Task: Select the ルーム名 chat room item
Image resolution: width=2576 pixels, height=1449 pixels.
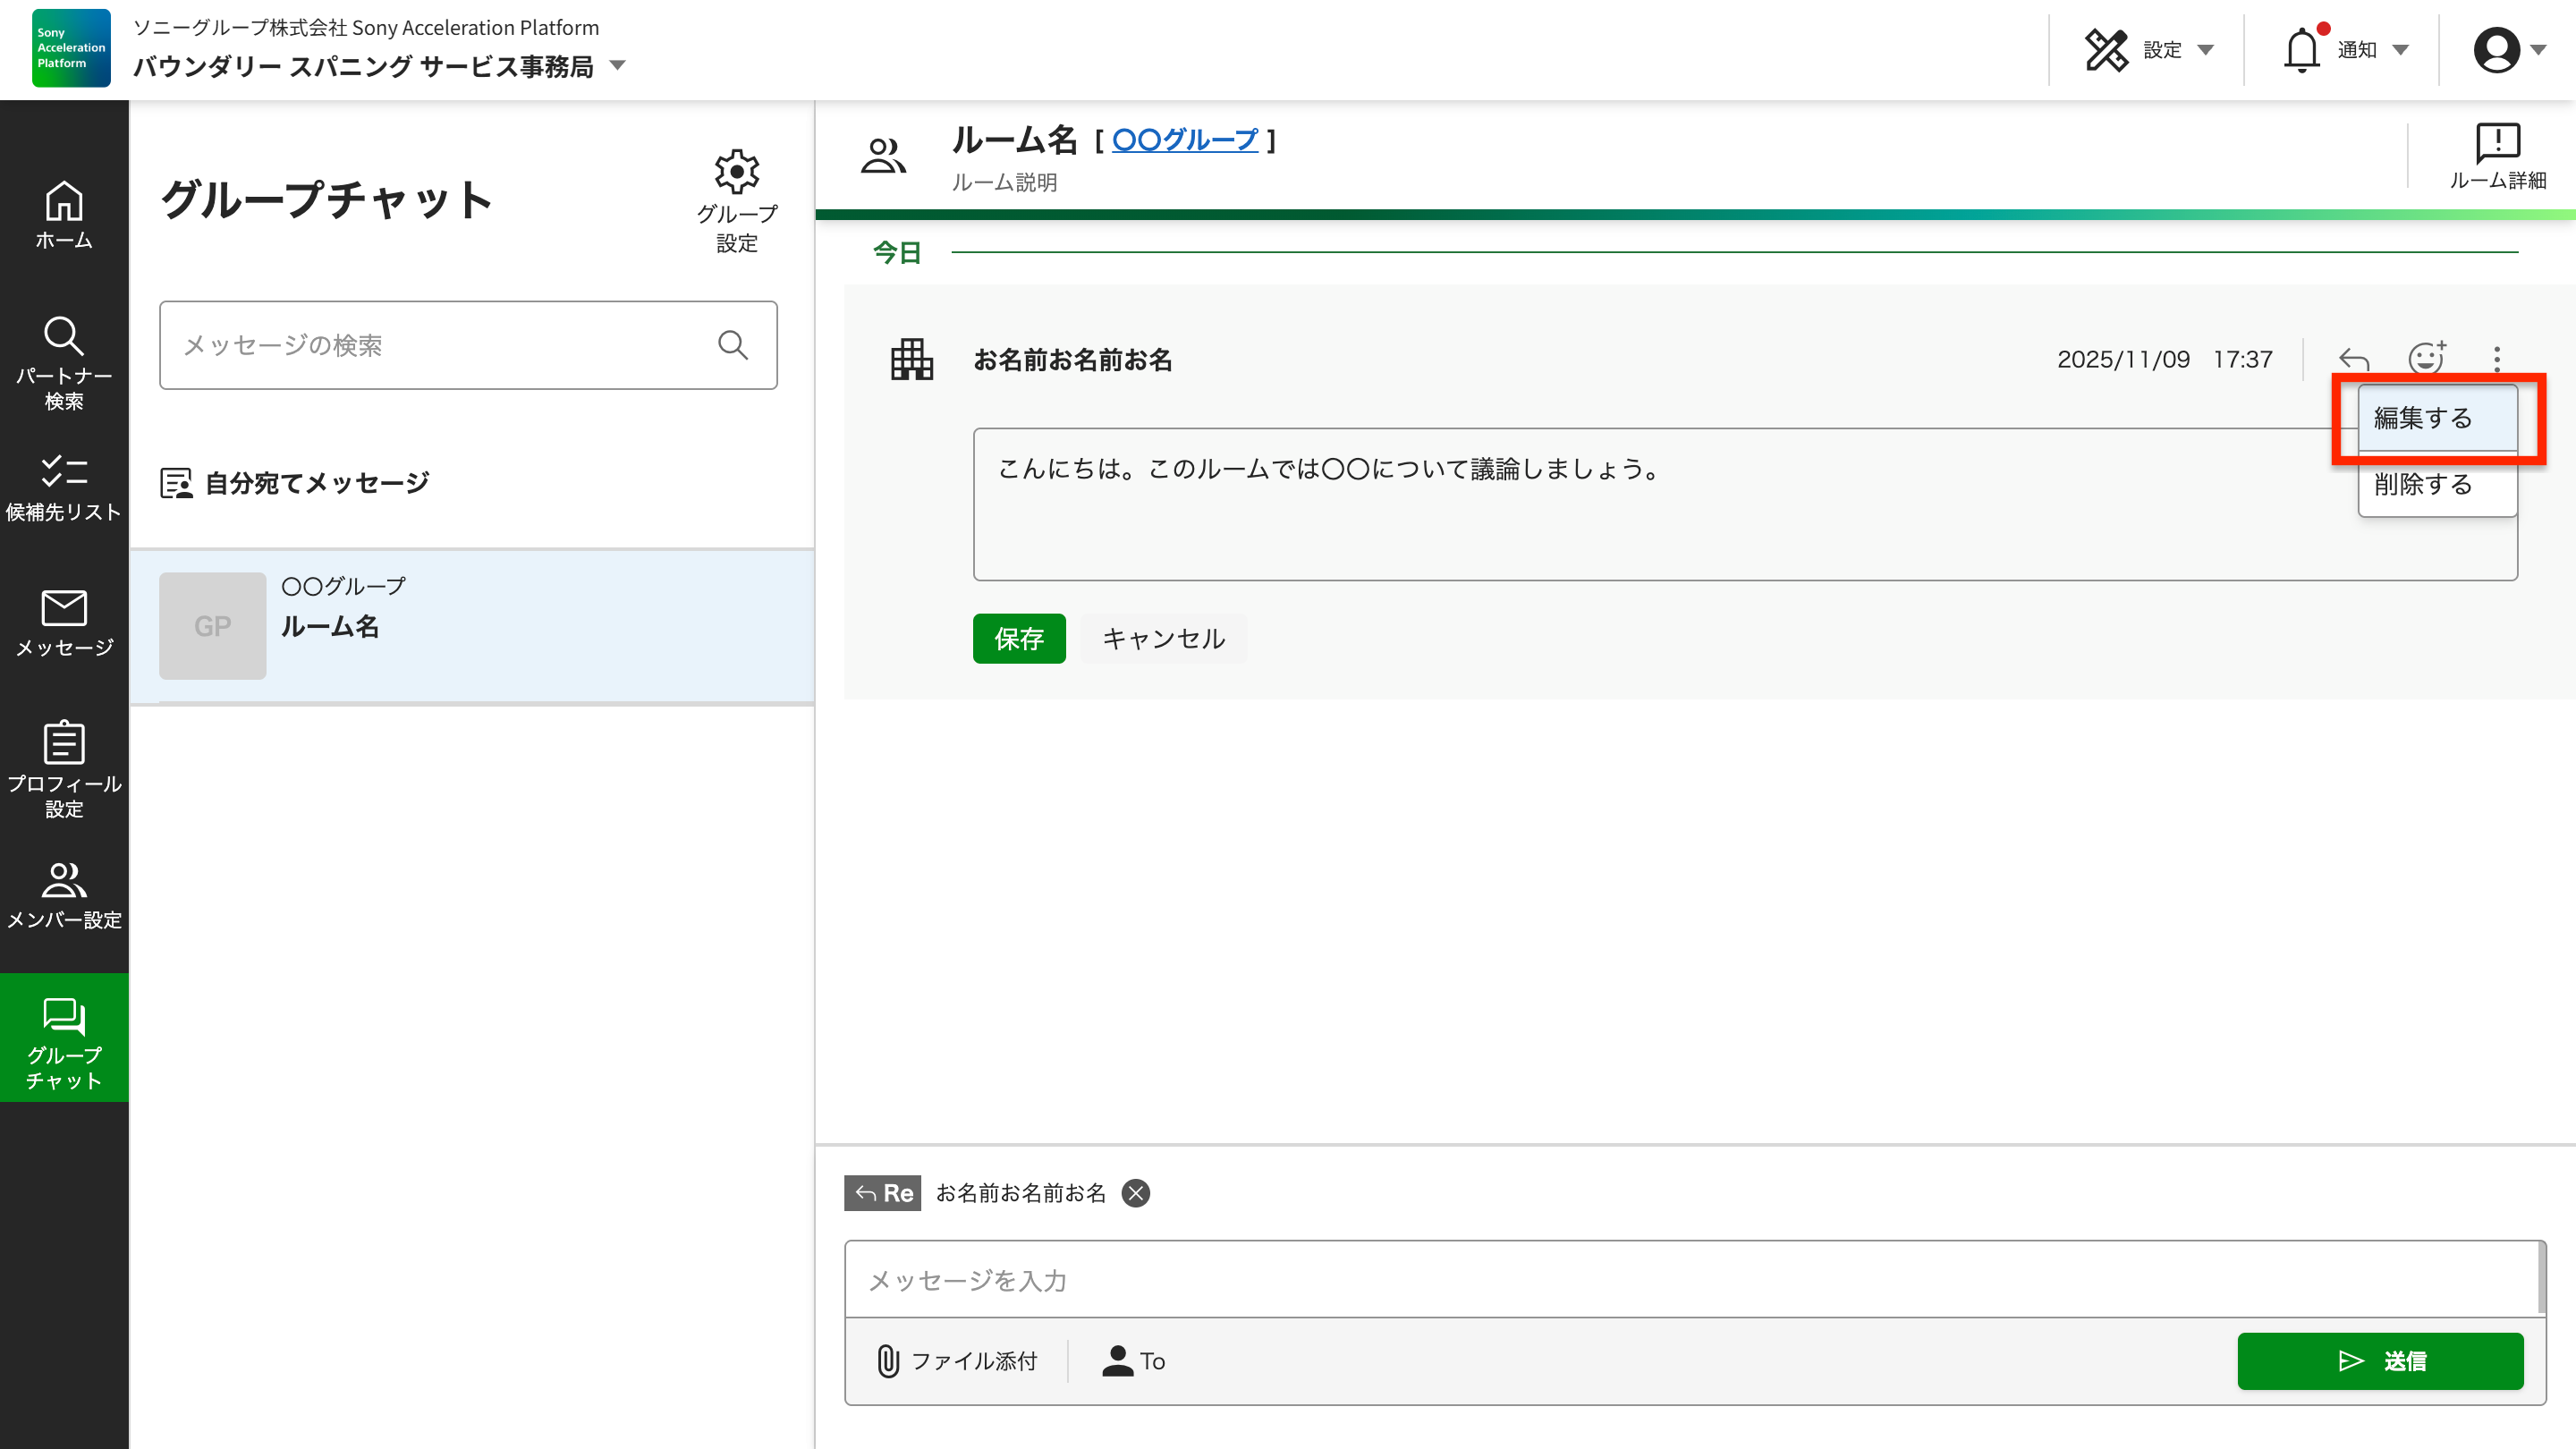Action: [x=471, y=626]
